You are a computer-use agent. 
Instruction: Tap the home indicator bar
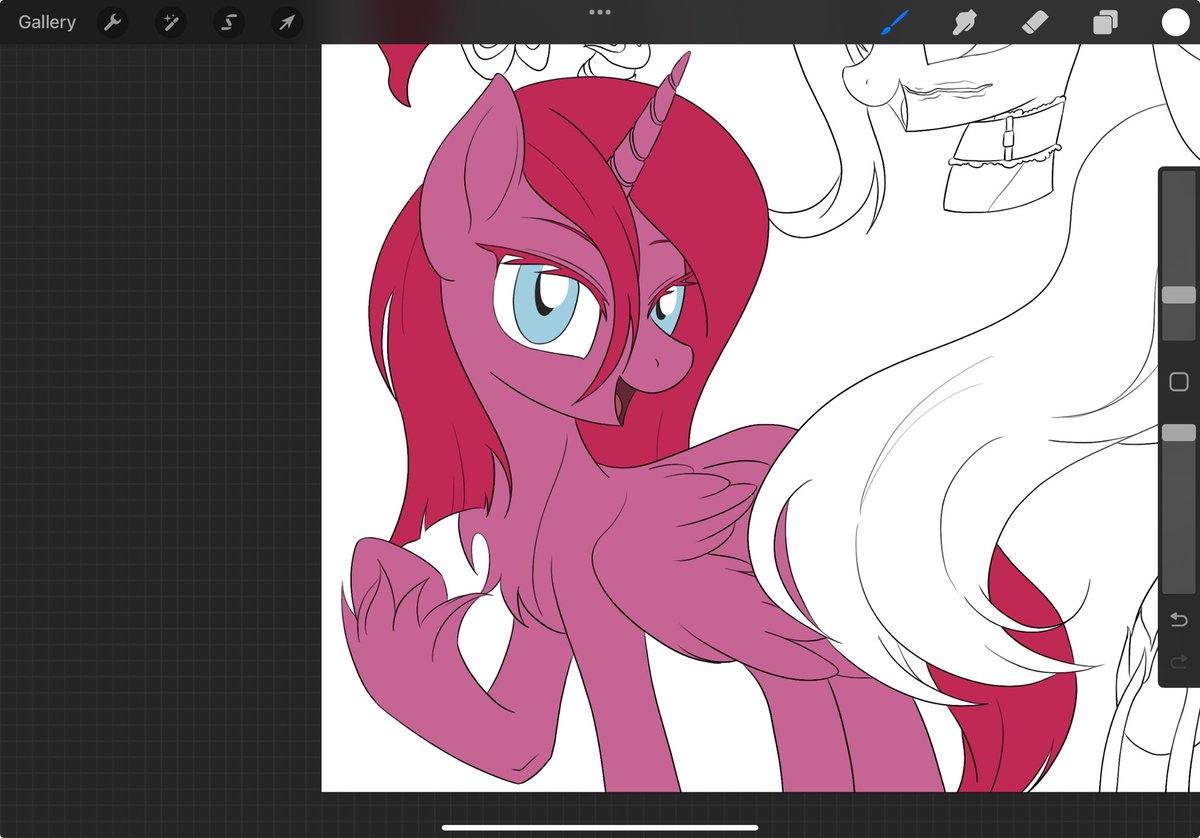pyautogui.click(x=600, y=827)
